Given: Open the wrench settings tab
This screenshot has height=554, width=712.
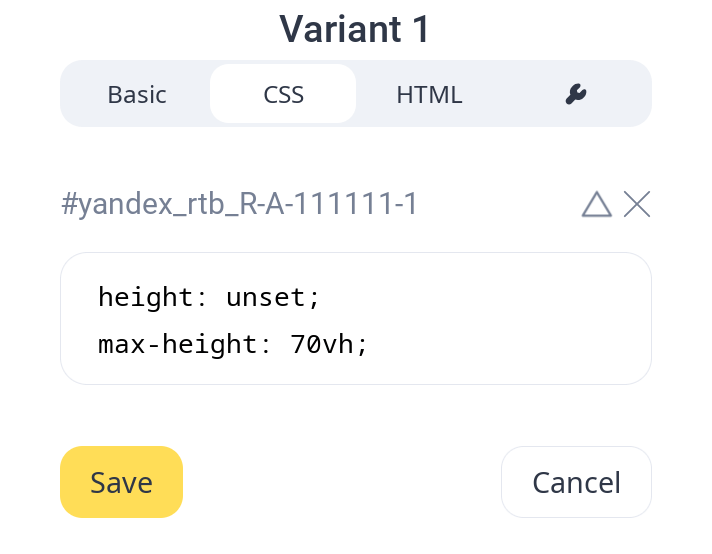Looking at the screenshot, I should [575, 95].
